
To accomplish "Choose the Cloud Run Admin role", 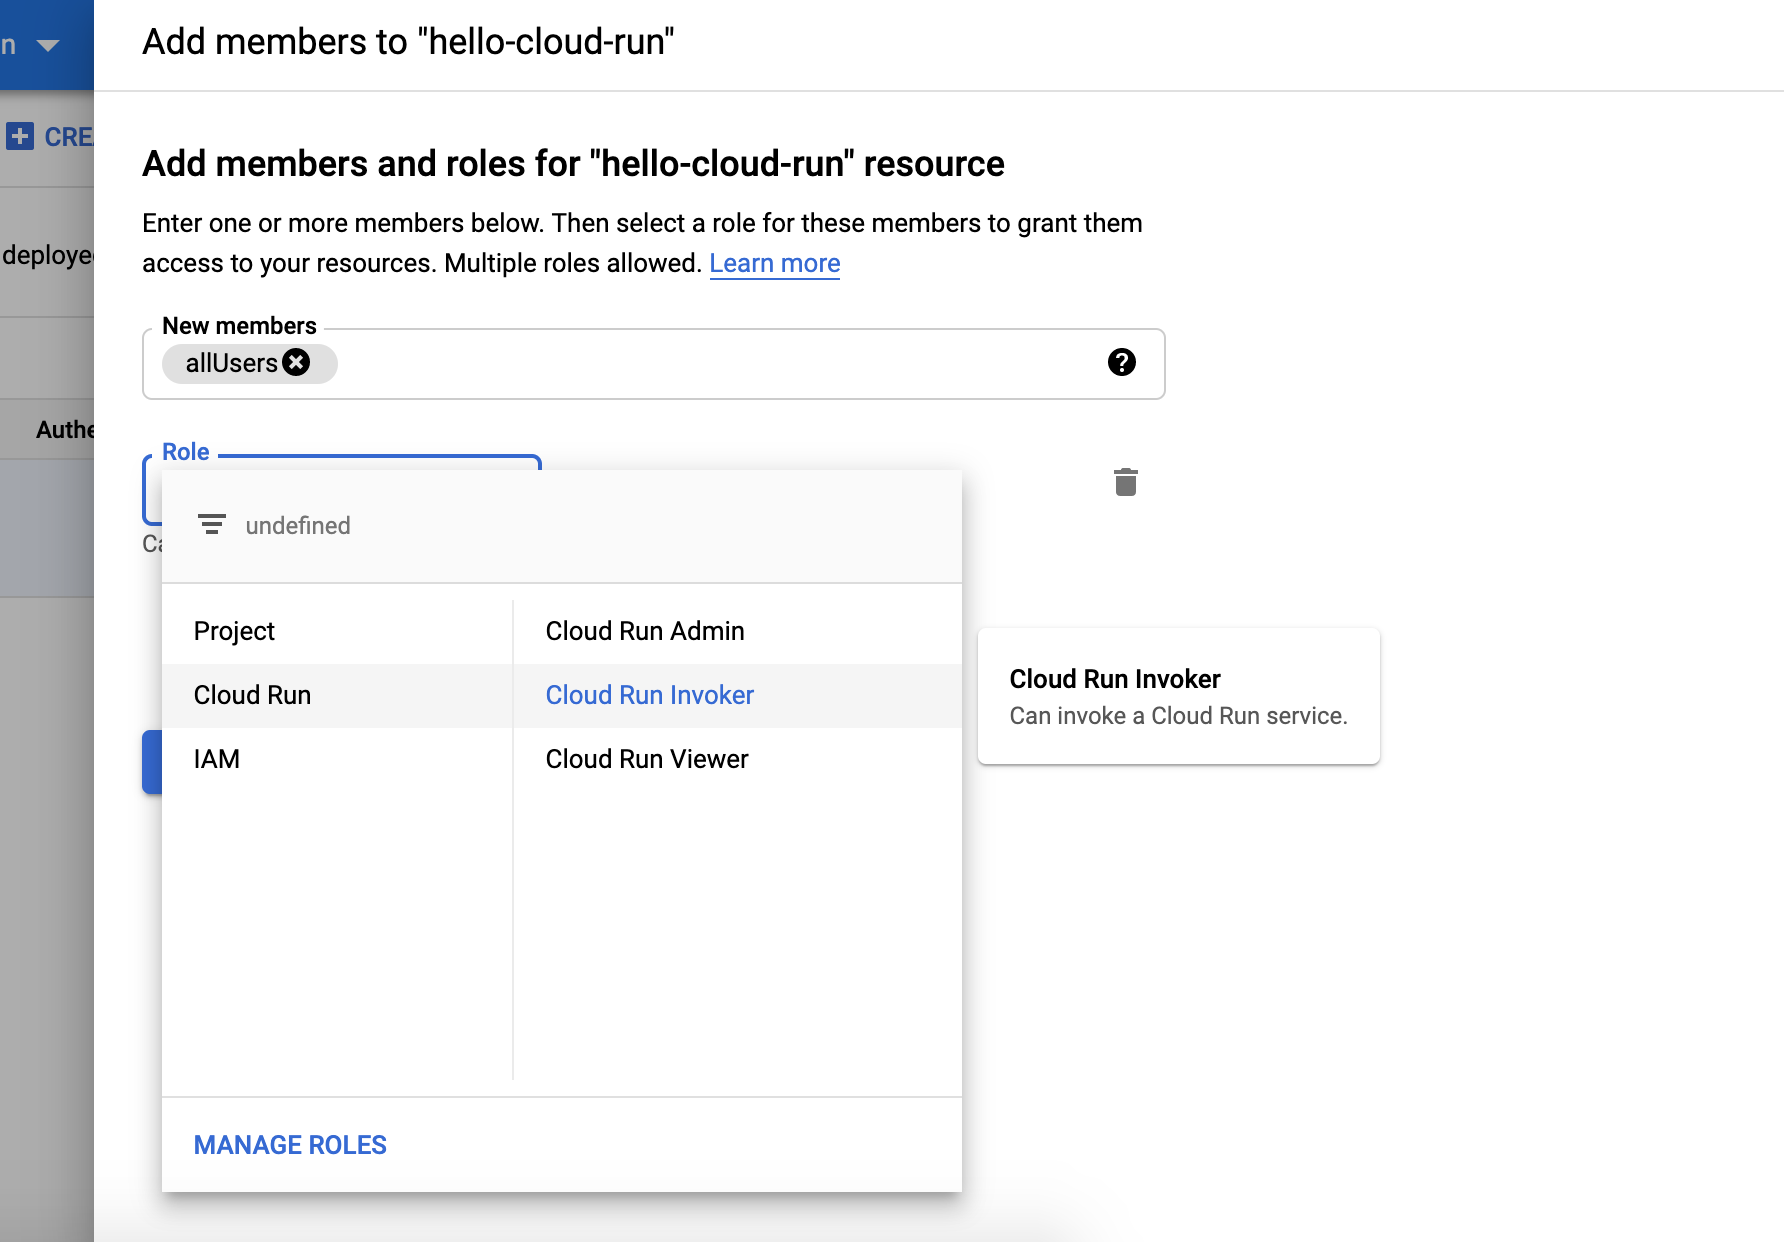I will pyautogui.click(x=738, y=631).
